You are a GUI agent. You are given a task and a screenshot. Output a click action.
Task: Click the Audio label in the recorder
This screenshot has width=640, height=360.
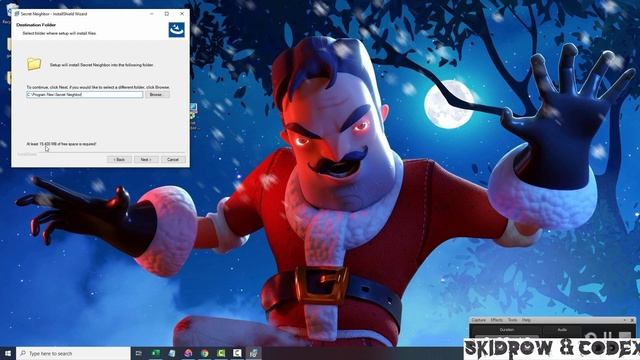tap(562, 330)
